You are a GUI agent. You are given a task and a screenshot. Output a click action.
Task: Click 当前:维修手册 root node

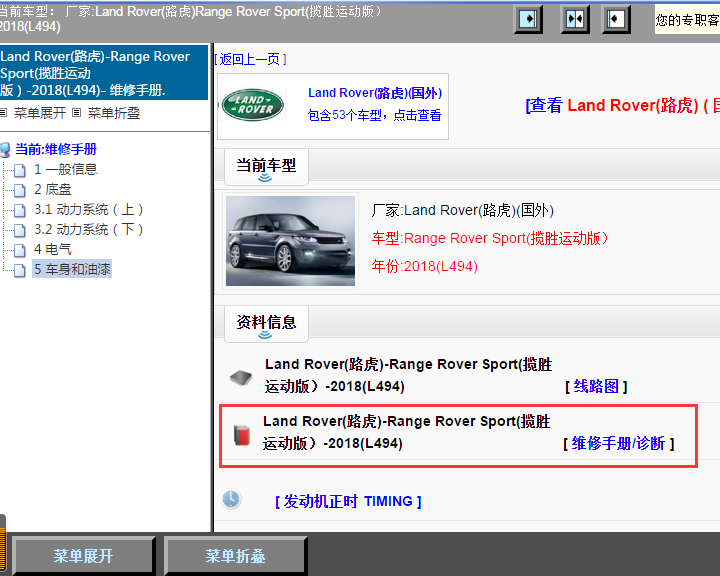click(56, 149)
